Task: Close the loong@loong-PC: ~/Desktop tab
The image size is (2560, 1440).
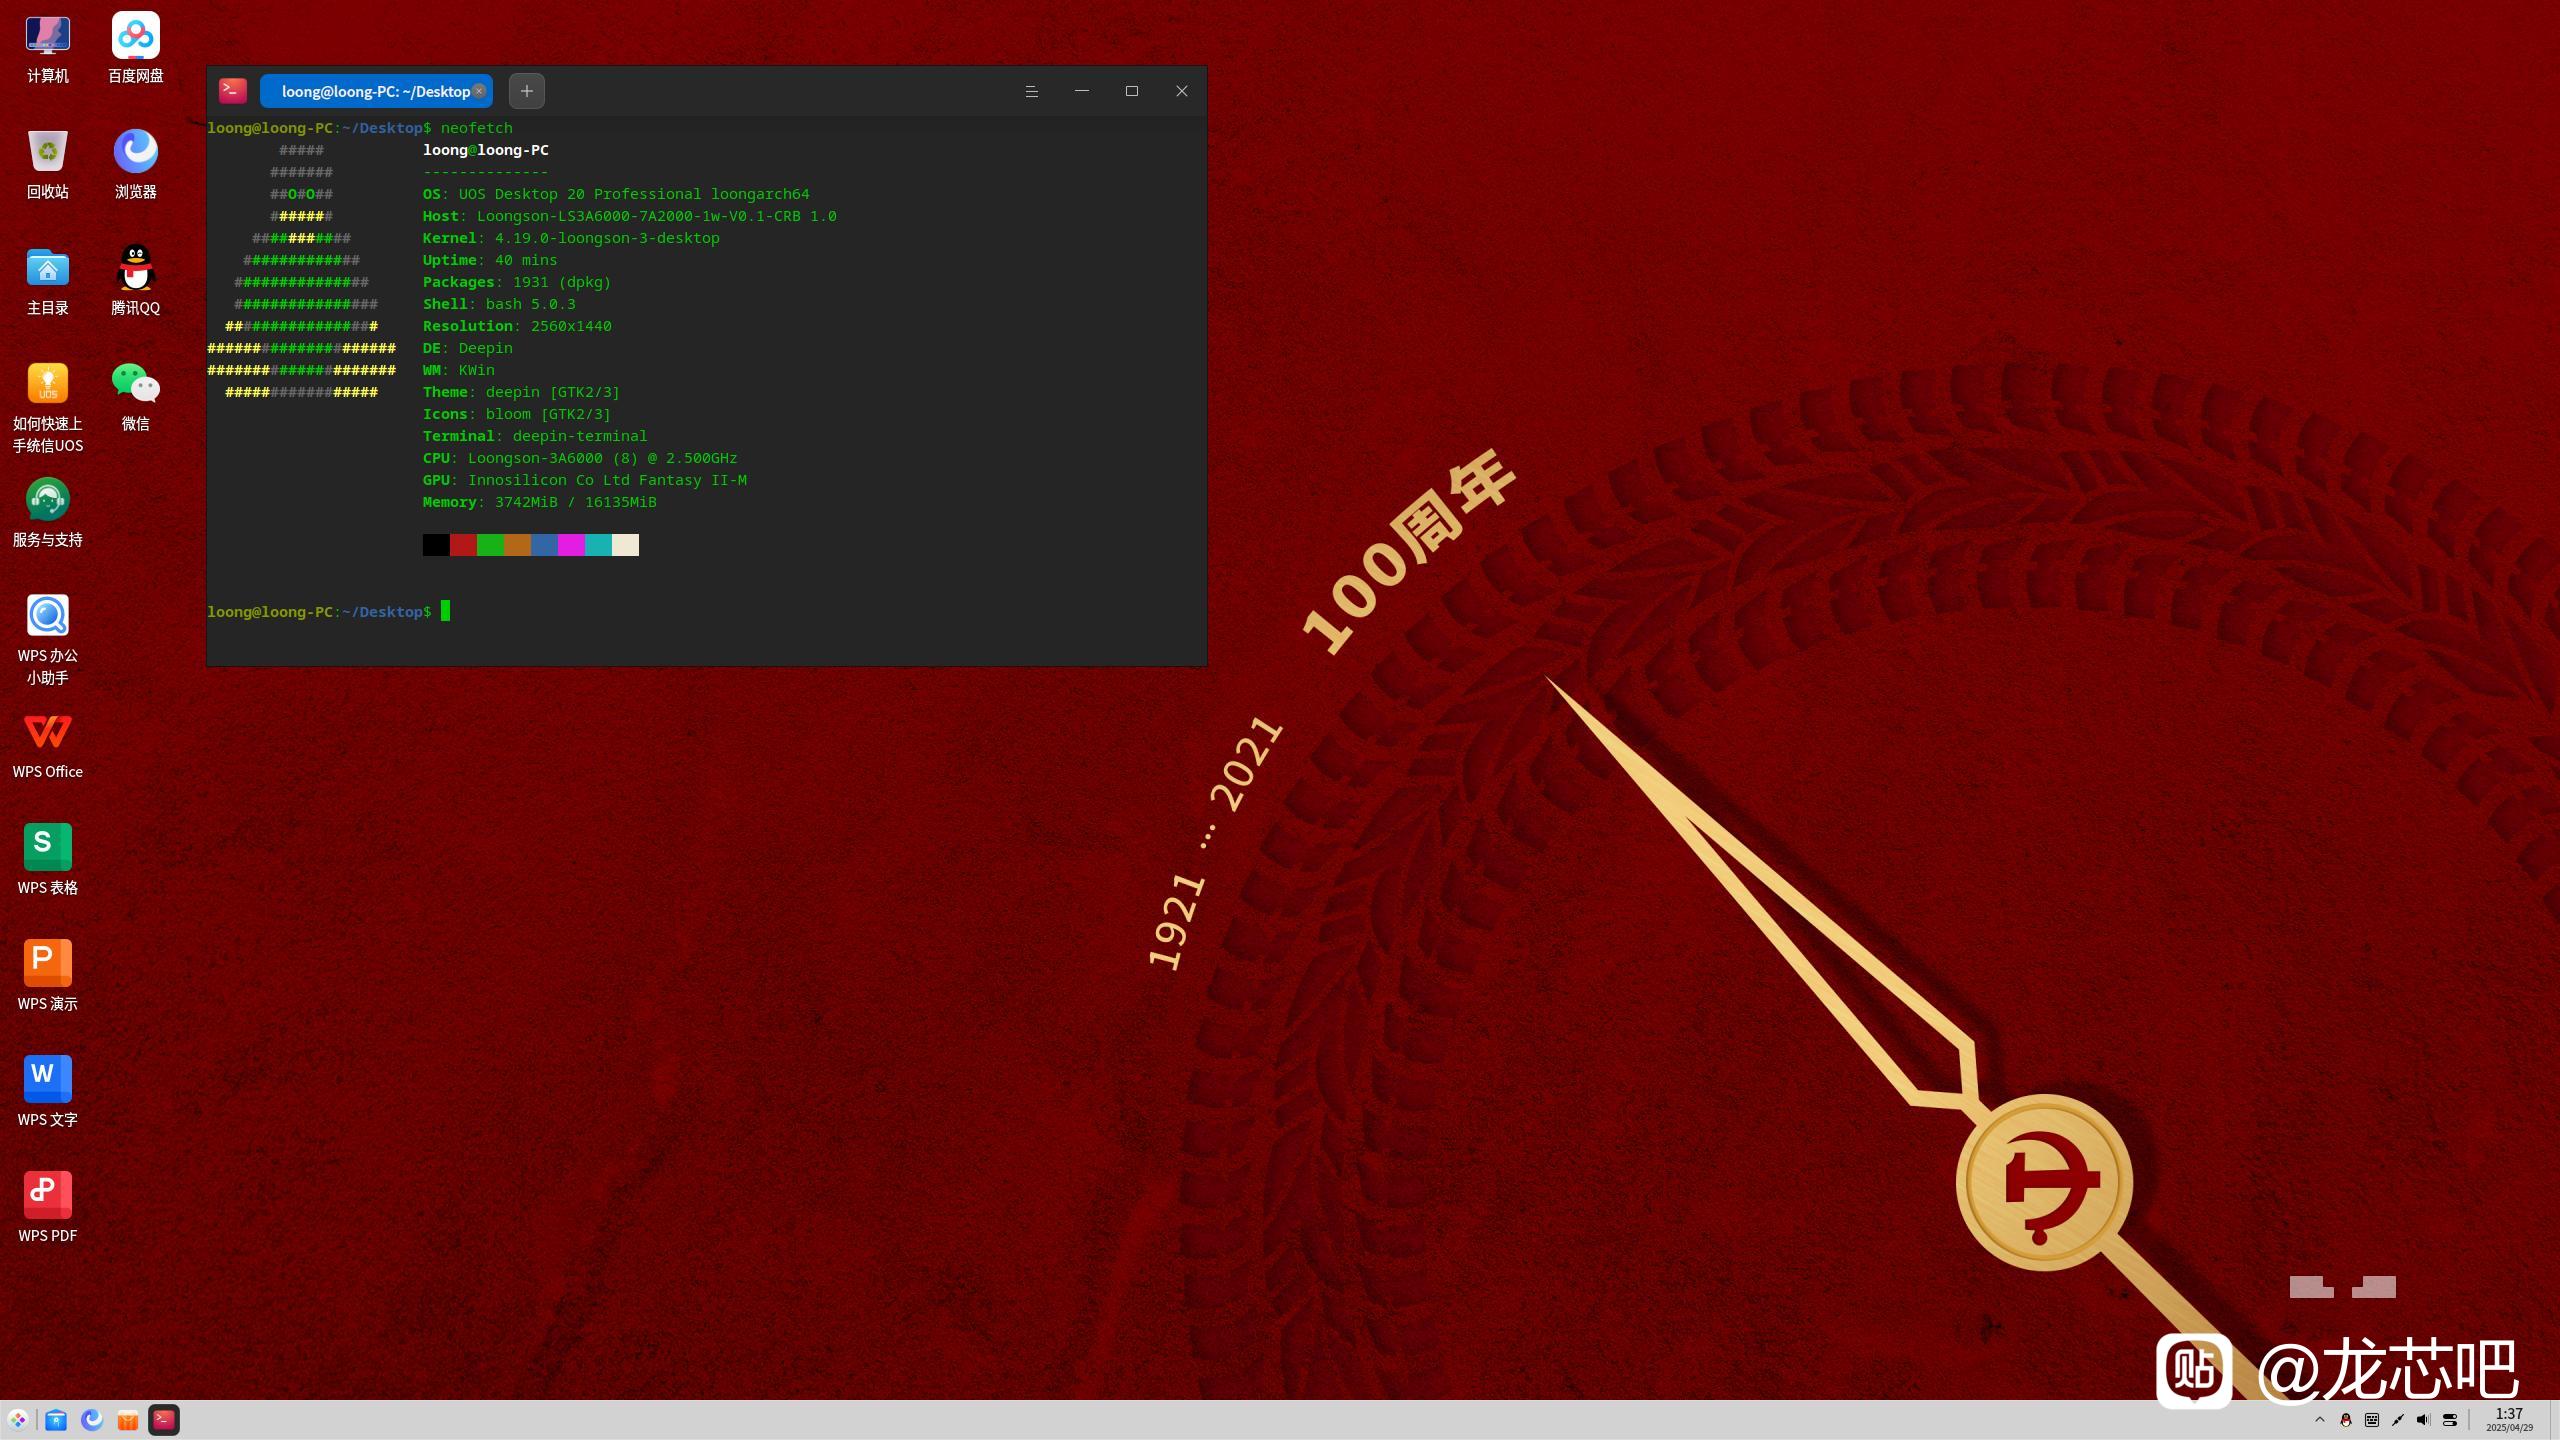Action: tap(479, 91)
